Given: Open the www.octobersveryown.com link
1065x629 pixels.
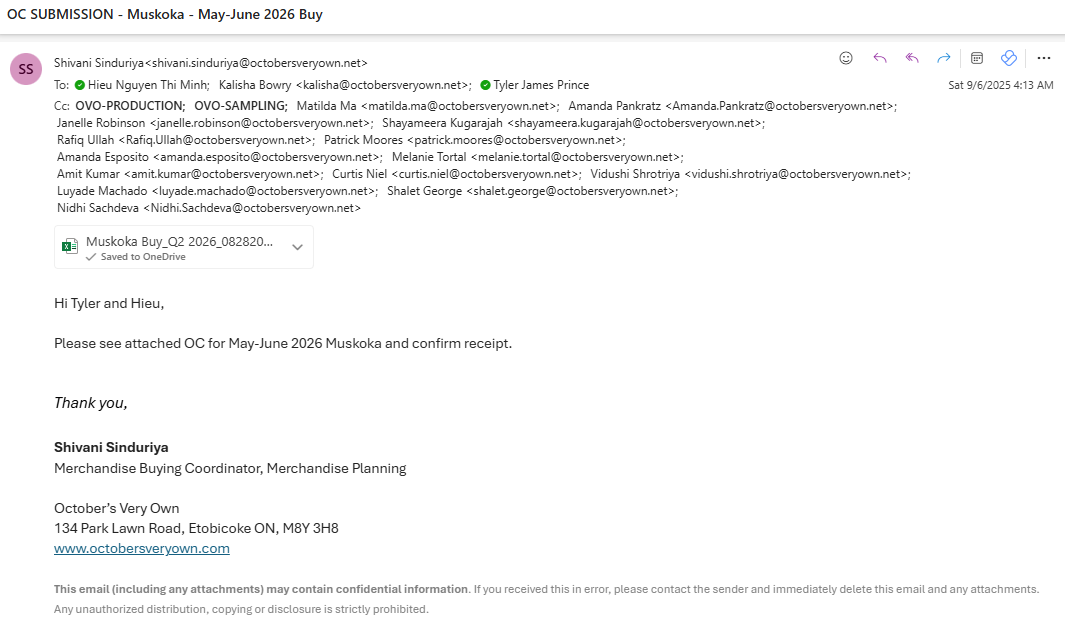Looking at the screenshot, I should [x=142, y=548].
